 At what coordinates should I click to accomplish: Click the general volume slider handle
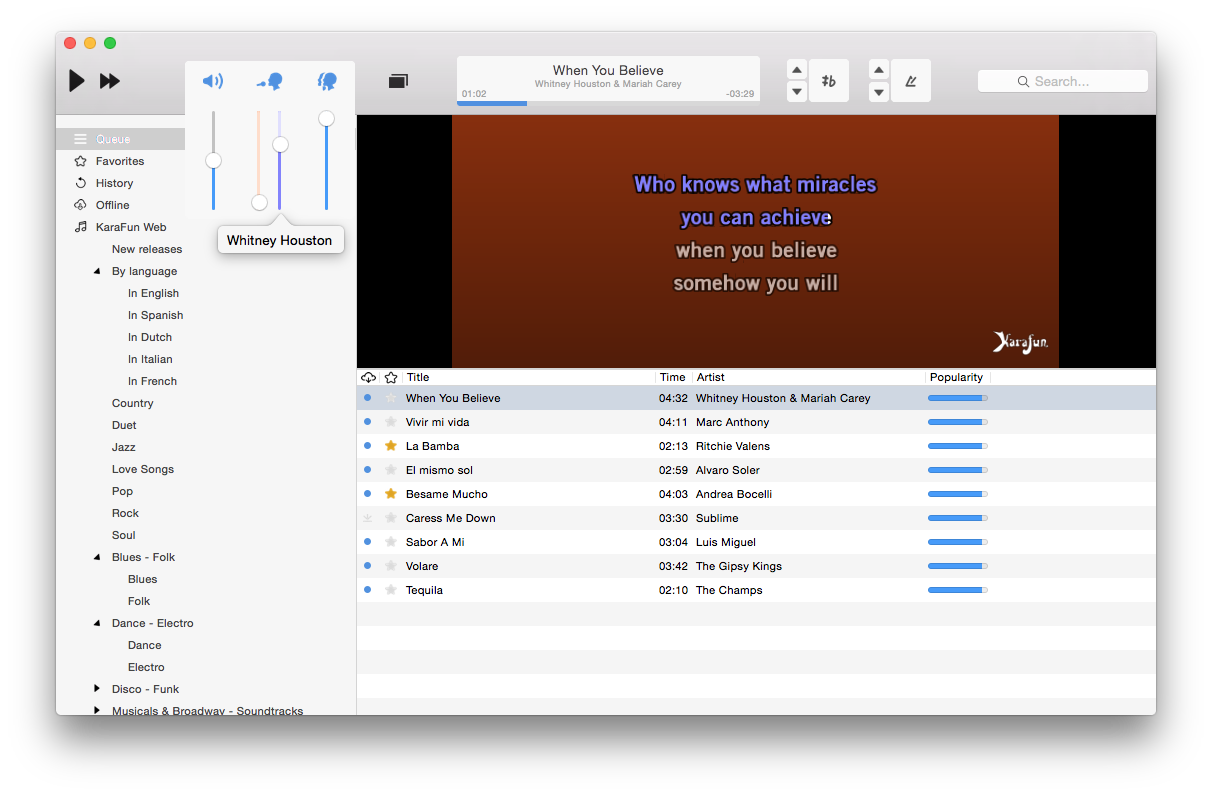point(213,161)
